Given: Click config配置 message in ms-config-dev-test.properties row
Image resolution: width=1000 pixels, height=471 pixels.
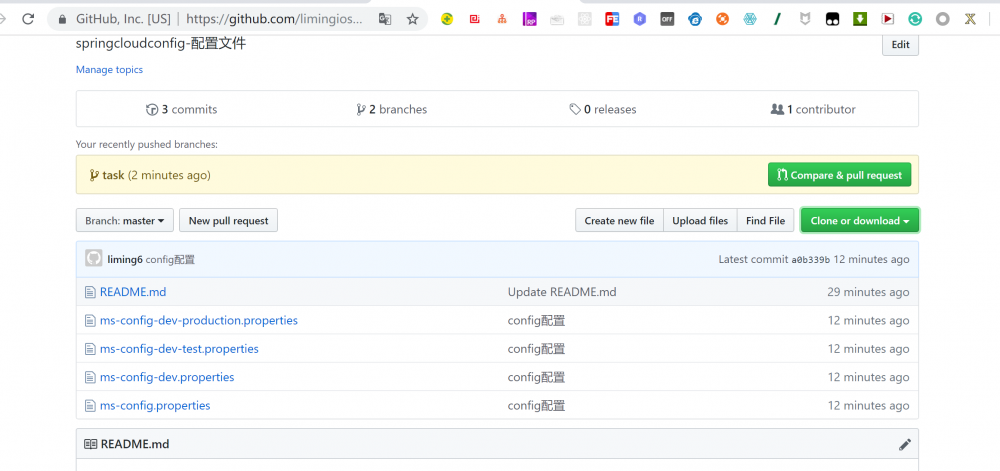Looking at the screenshot, I should (536, 349).
